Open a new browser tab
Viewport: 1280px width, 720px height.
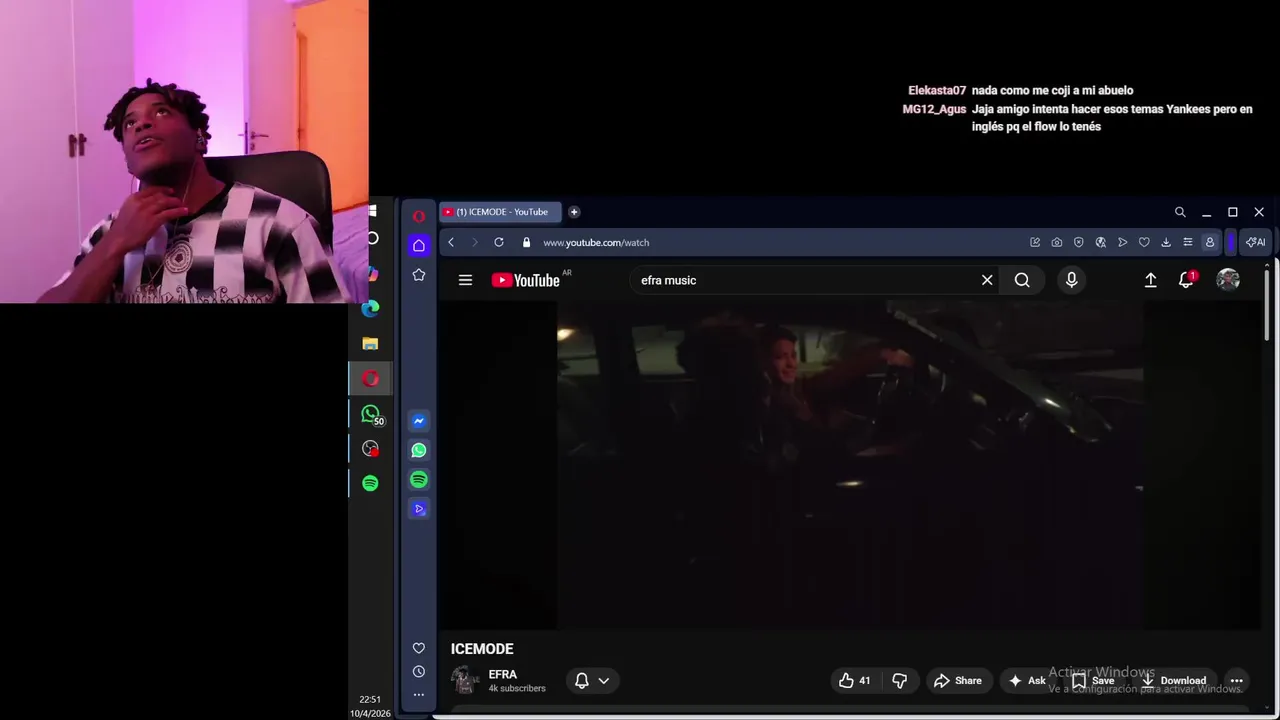coord(574,212)
